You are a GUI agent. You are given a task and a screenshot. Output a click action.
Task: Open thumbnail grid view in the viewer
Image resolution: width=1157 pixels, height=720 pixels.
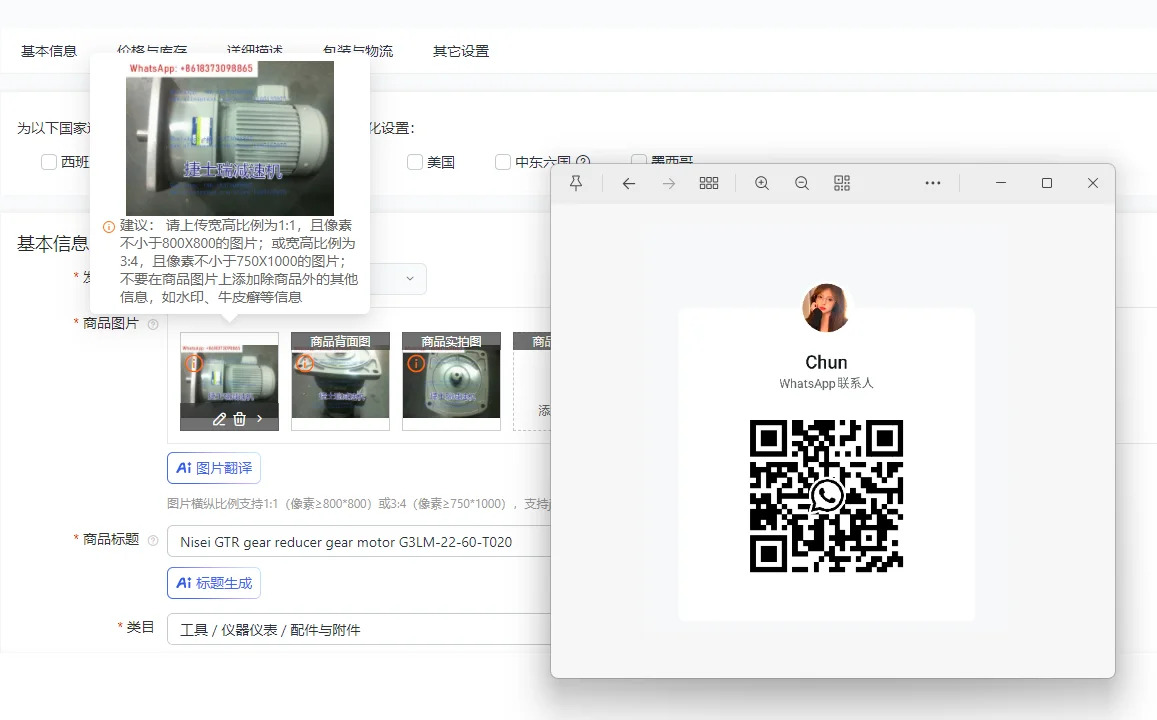(708, 183)
